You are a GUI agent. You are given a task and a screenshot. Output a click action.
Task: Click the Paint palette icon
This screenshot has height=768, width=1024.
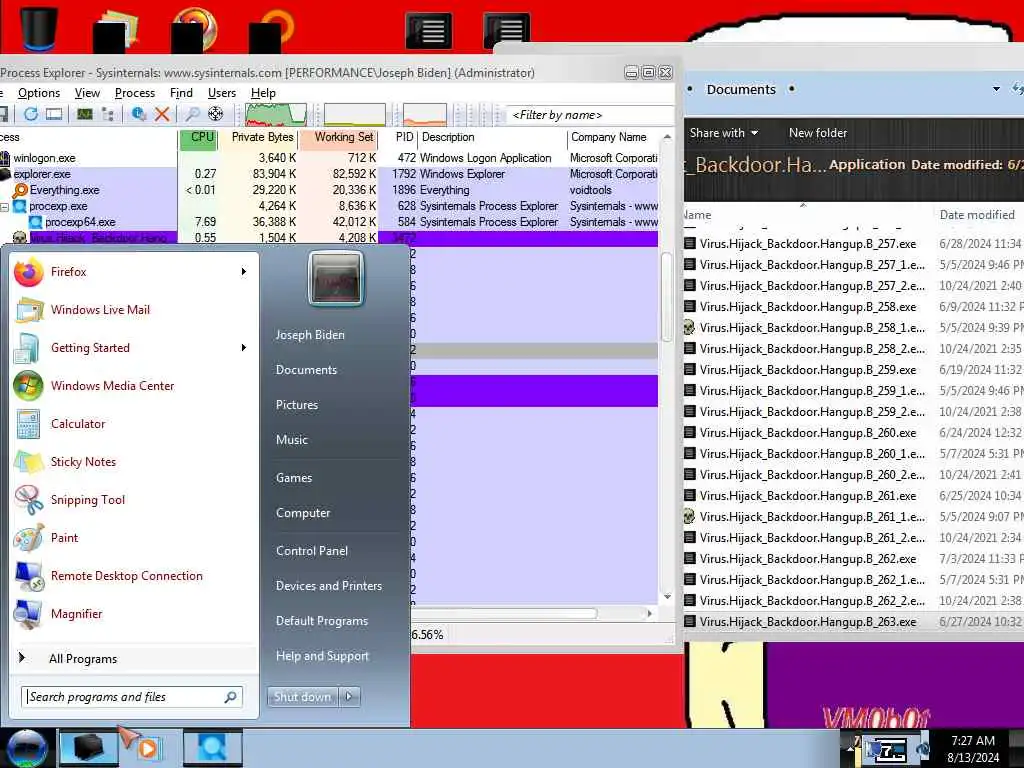coord(28,538)
